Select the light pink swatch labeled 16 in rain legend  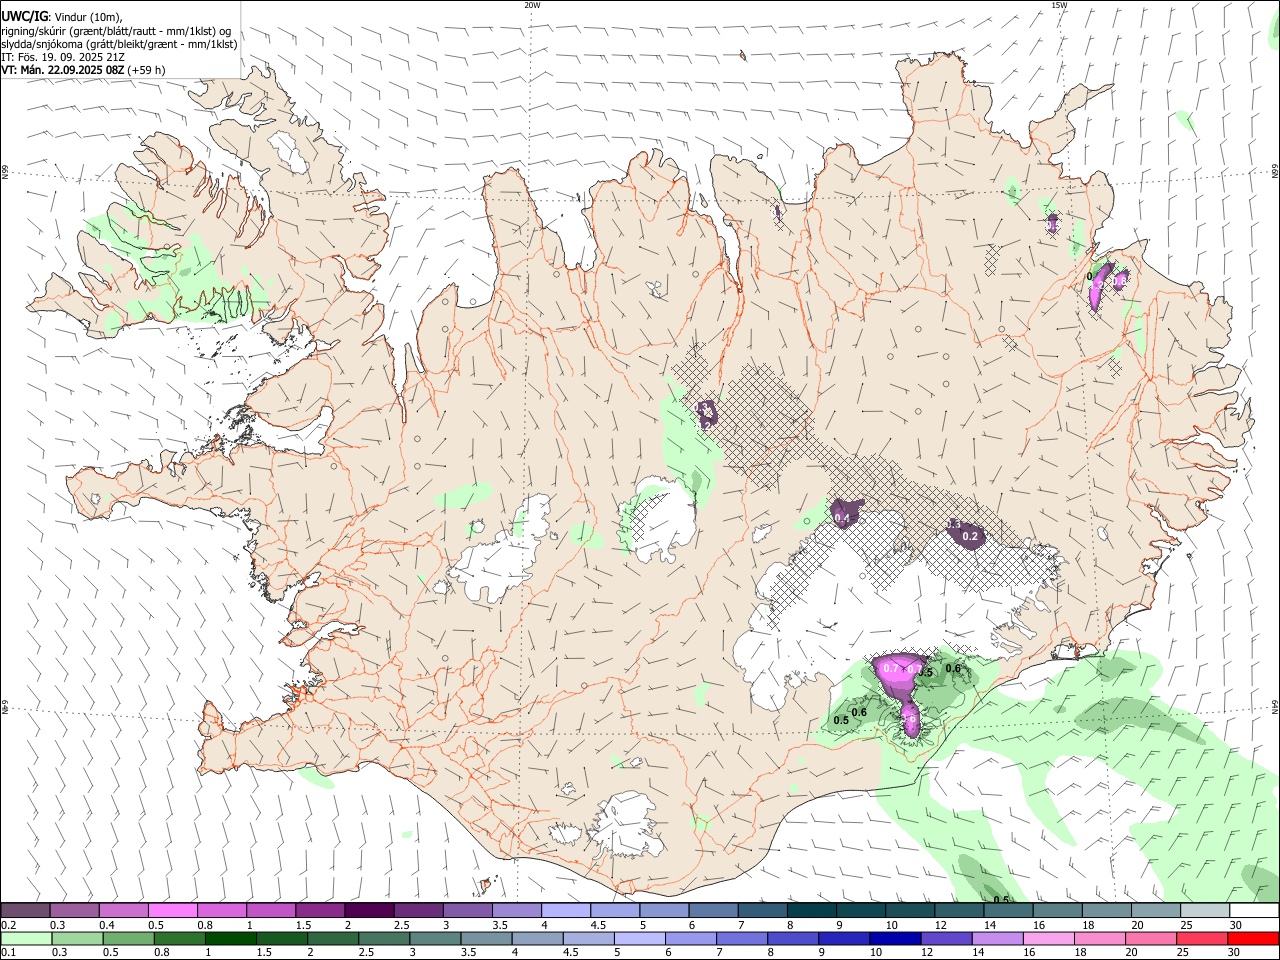pos(1048,939)
